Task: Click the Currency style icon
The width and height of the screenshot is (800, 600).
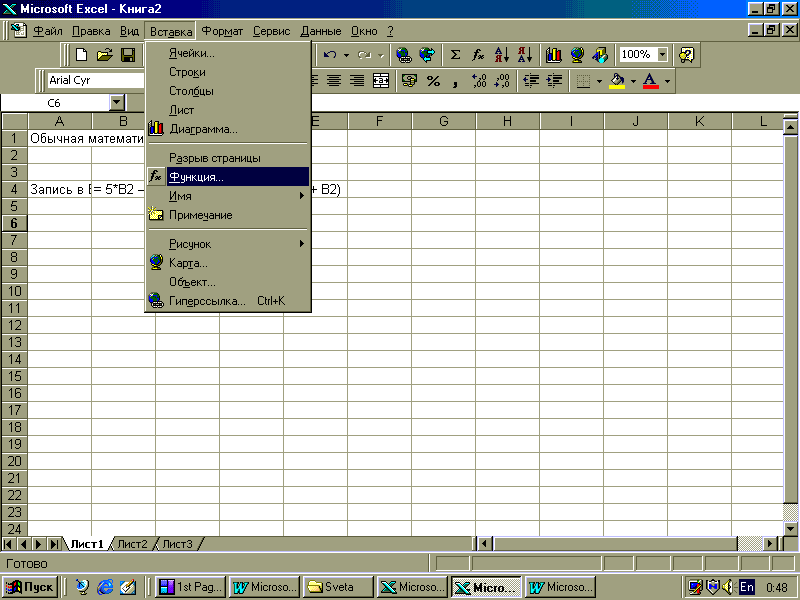Action: [409, 81]
